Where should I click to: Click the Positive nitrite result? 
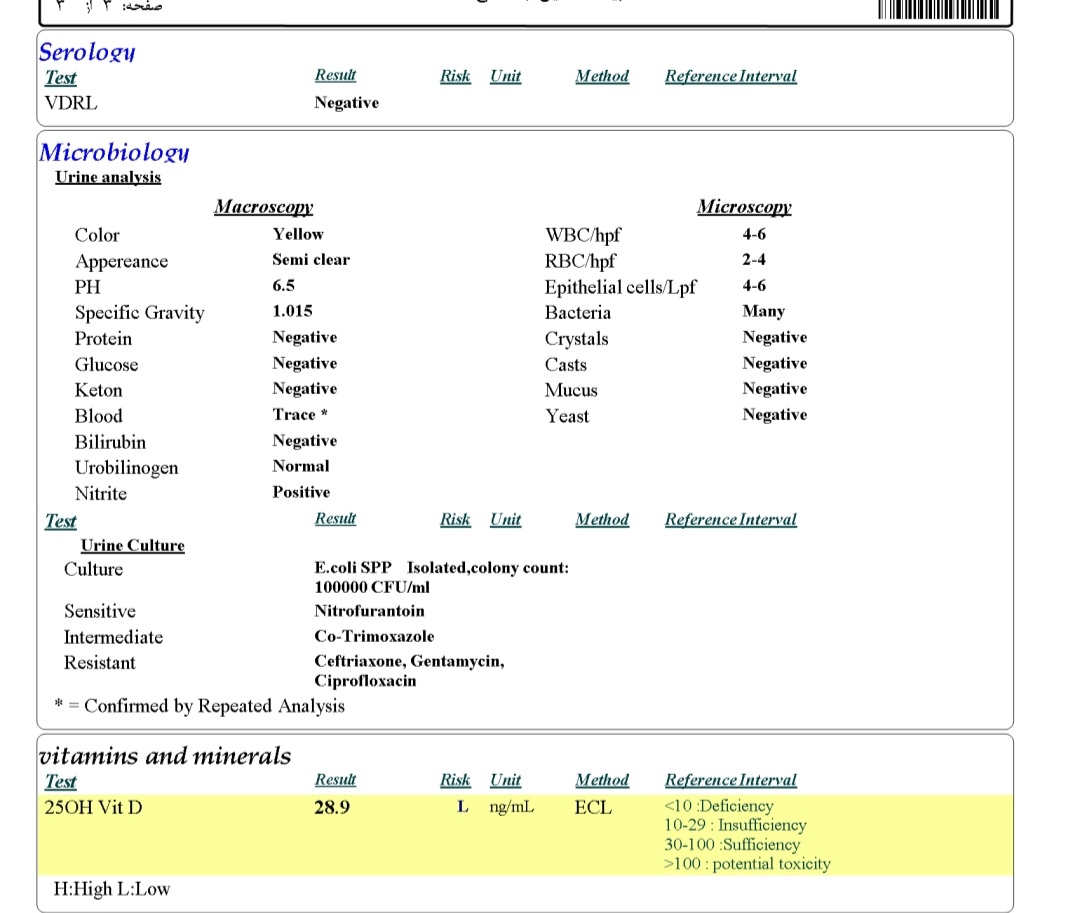click(x=301, y=492)
